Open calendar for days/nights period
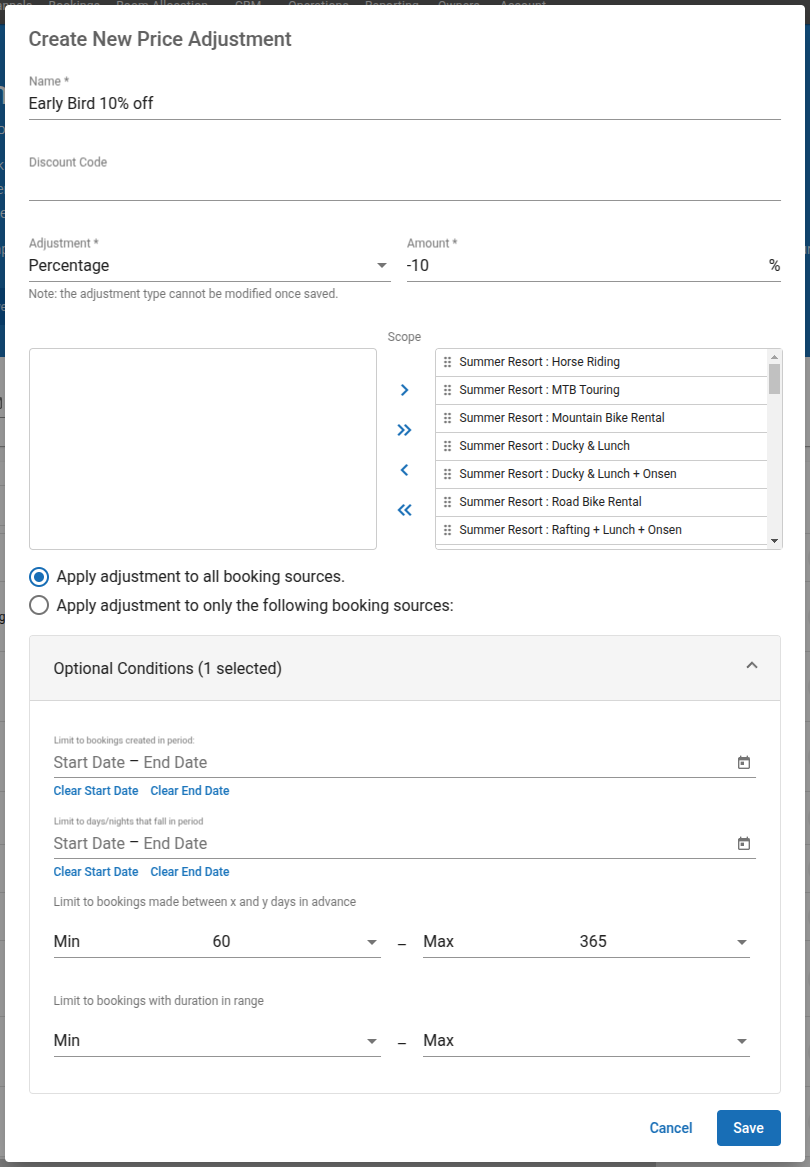This screenshot has width=810, height=1167. [743, 844]
